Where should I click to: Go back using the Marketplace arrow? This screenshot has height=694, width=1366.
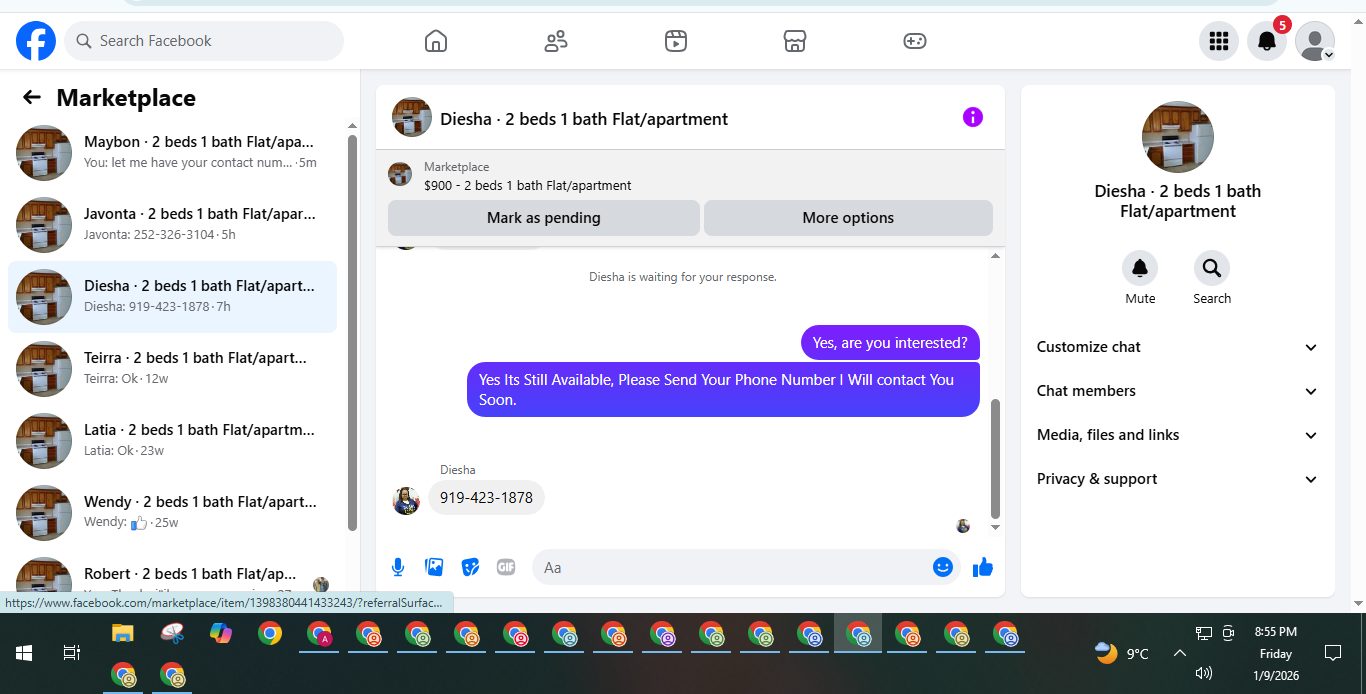[32, 97]
